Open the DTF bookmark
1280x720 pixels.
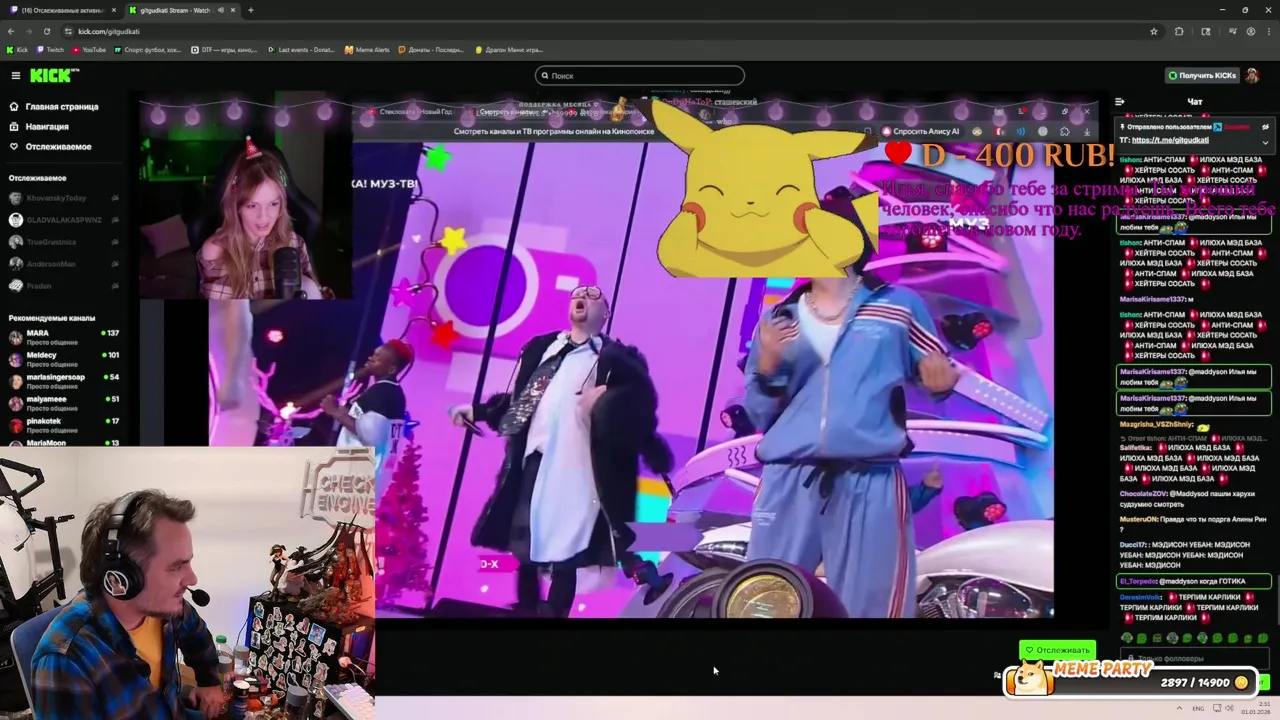click(224, 49)
